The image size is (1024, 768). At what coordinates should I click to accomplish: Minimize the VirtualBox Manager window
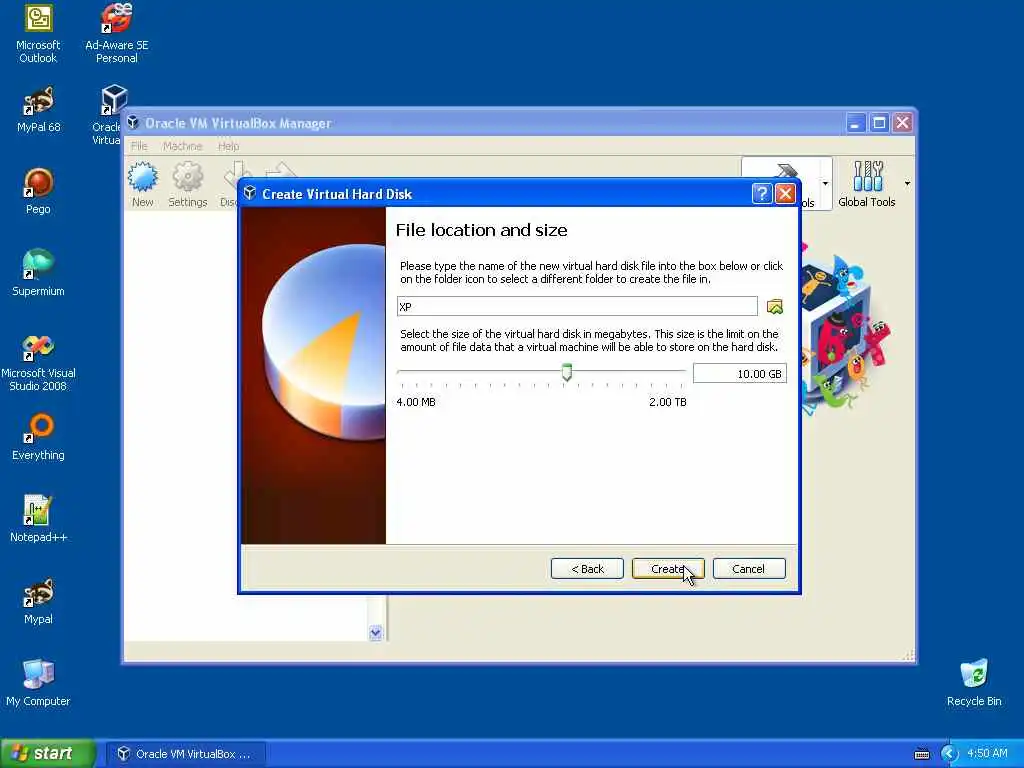pyautogui.click(x=855, y=123)
